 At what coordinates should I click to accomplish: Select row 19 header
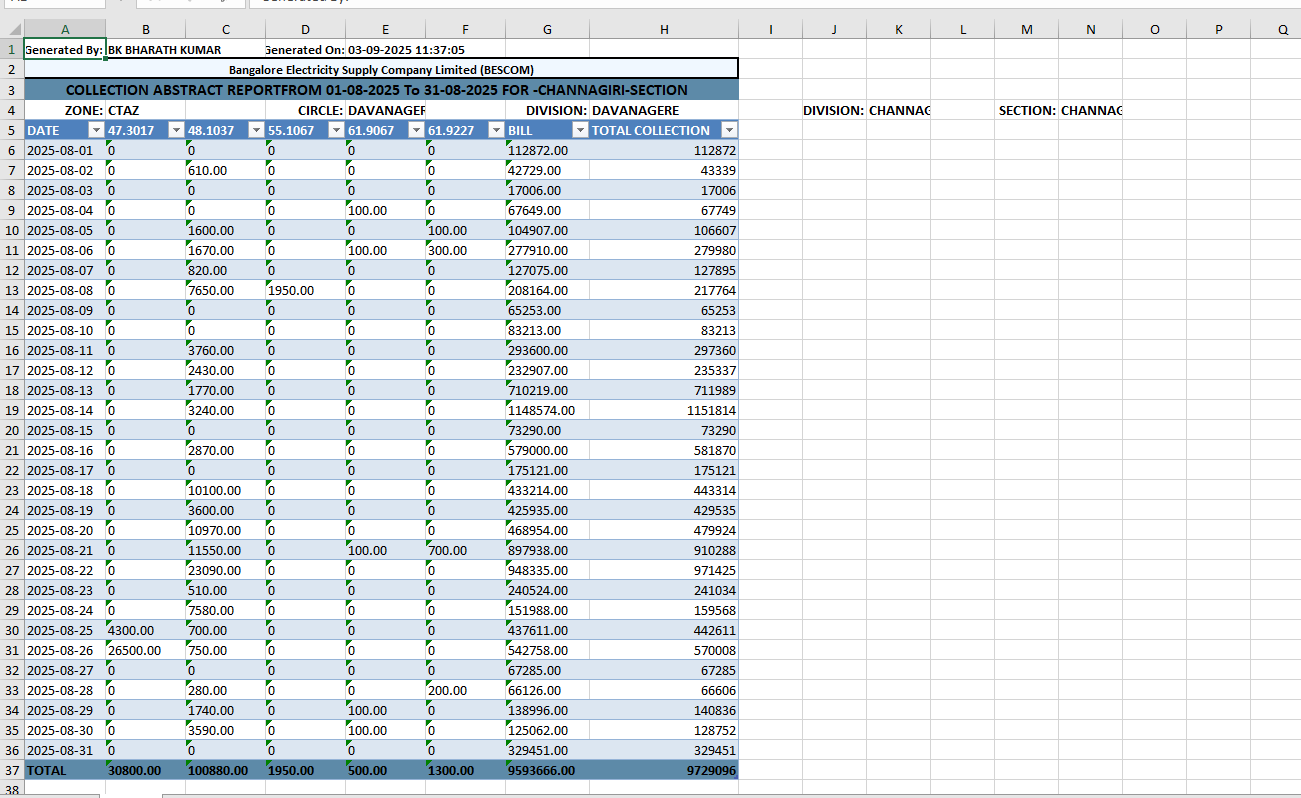click(x=12, y=411)
